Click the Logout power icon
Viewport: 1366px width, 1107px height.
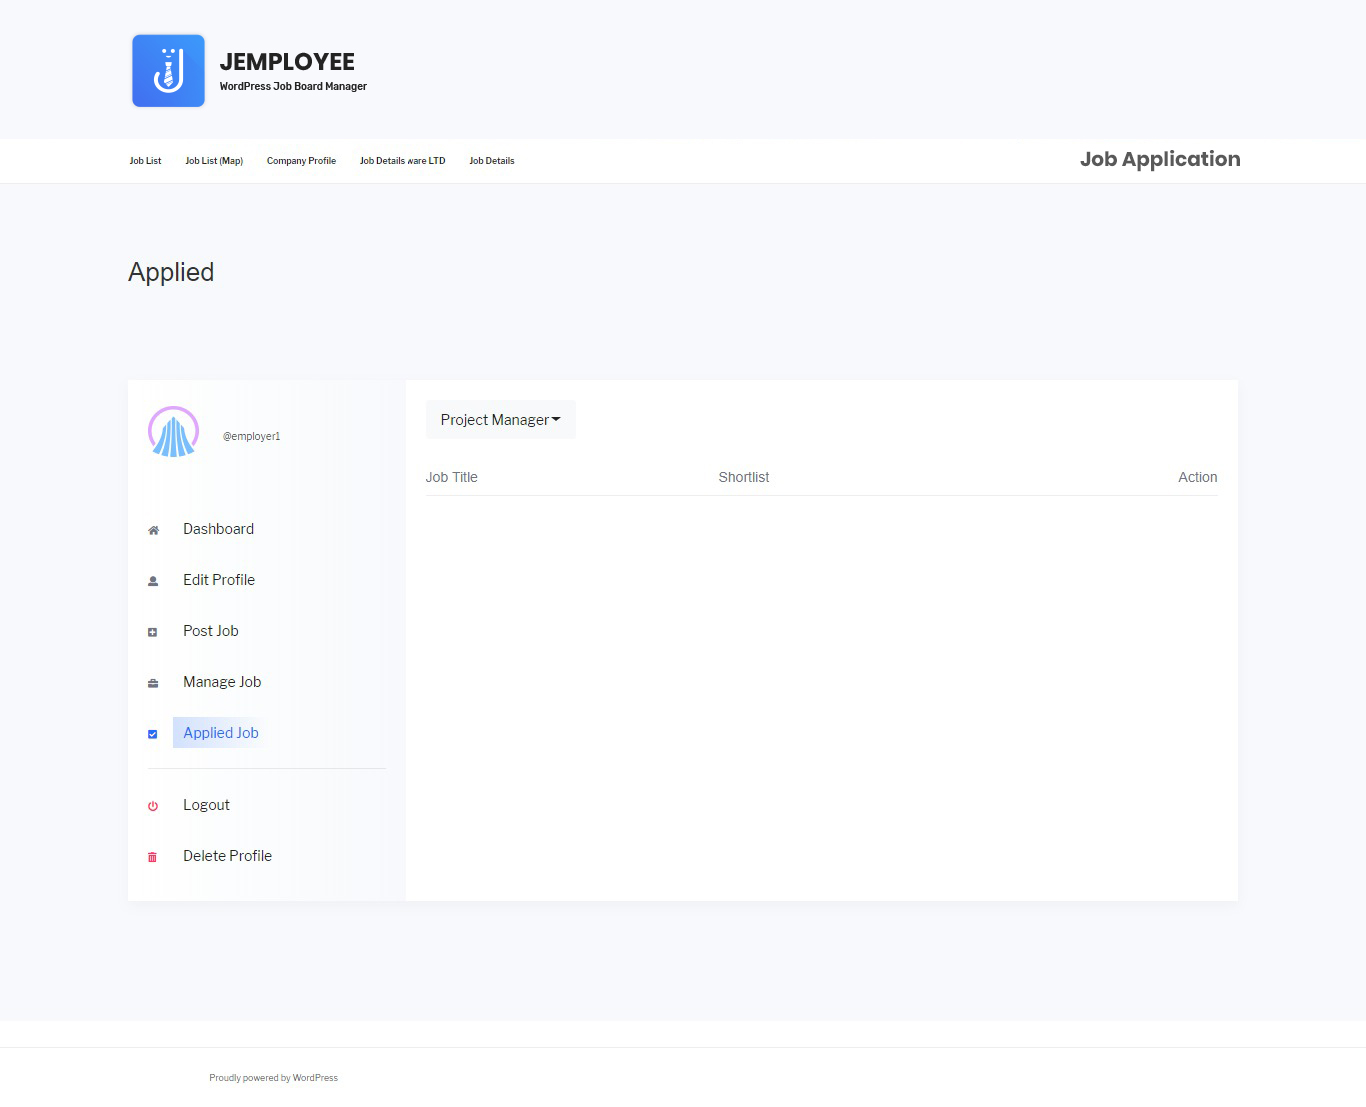tap(153, 806)
